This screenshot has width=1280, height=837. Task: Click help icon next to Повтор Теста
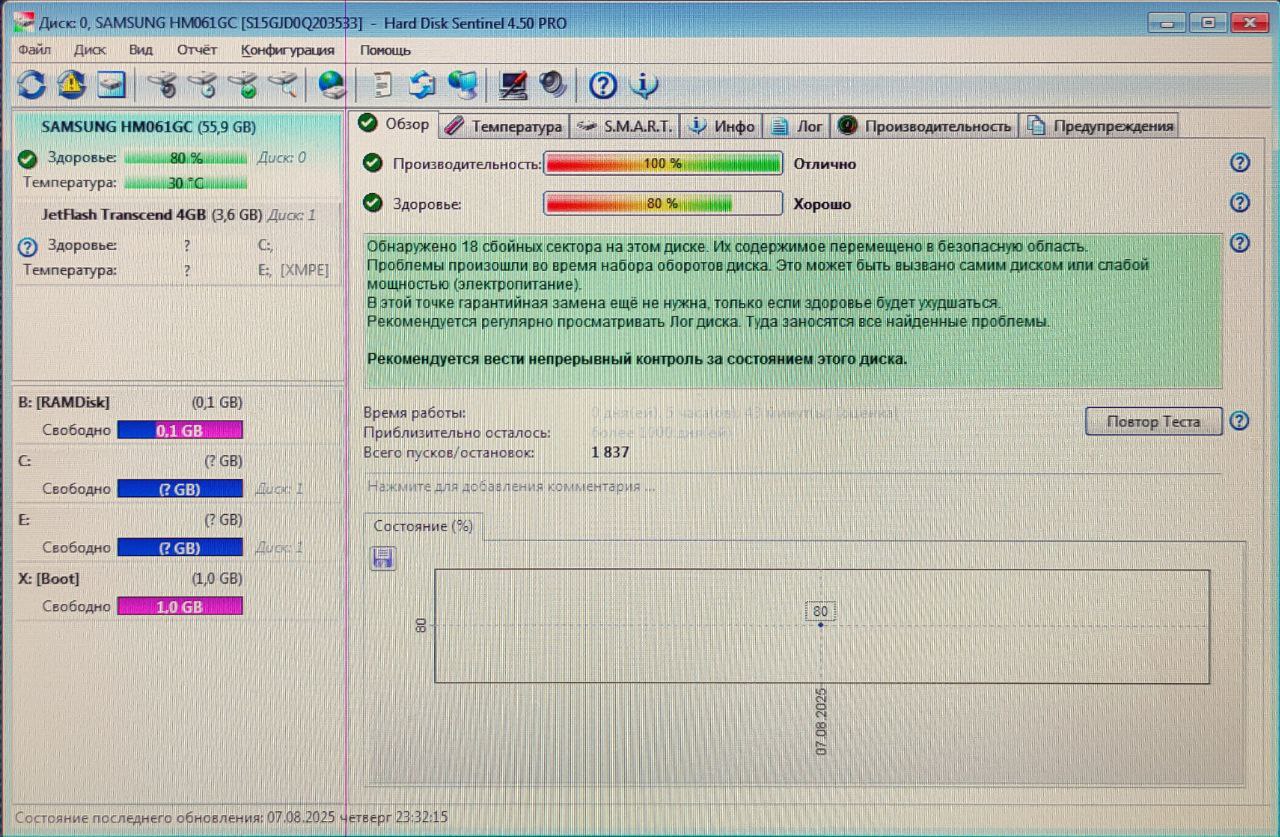1240,421
